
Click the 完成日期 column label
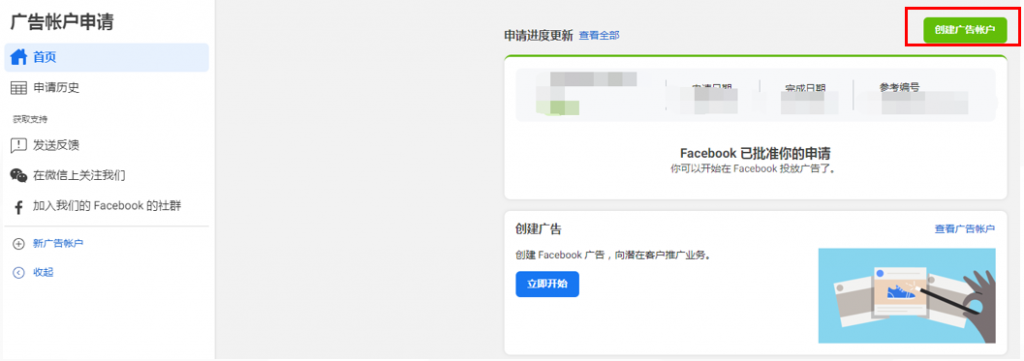(805, 87)
